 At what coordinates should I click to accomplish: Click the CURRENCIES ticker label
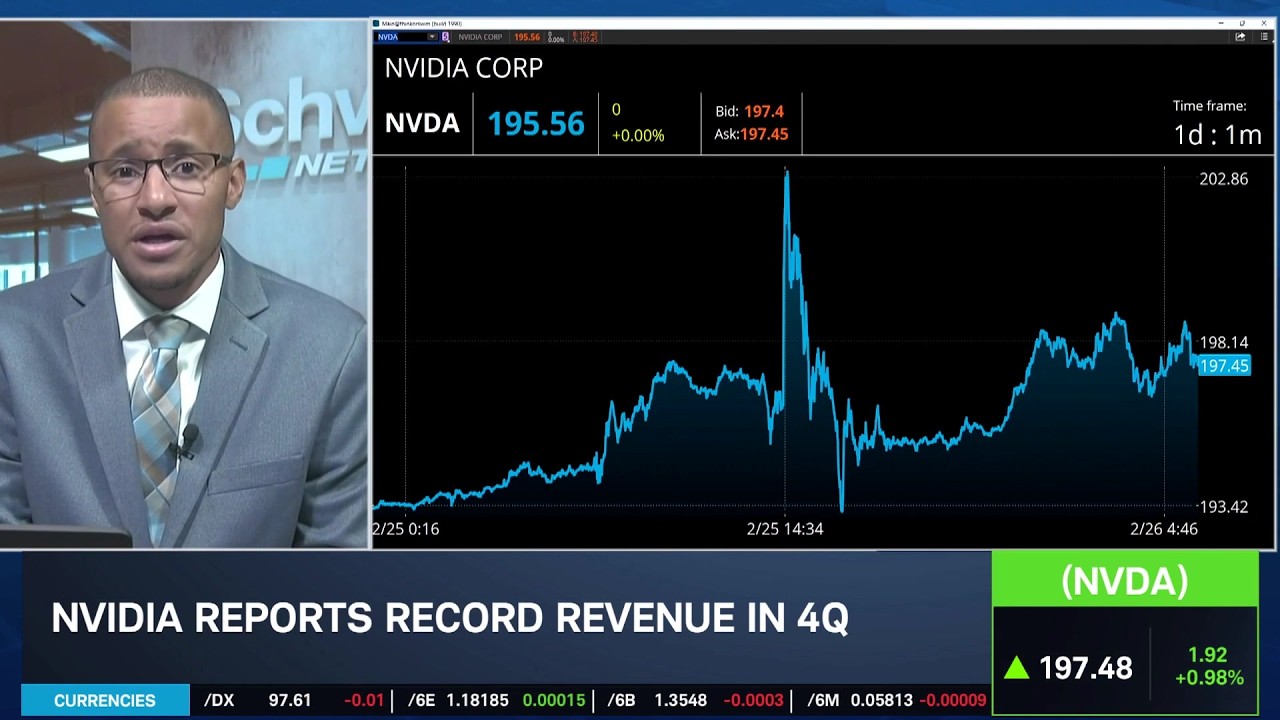tap(105, 701)
